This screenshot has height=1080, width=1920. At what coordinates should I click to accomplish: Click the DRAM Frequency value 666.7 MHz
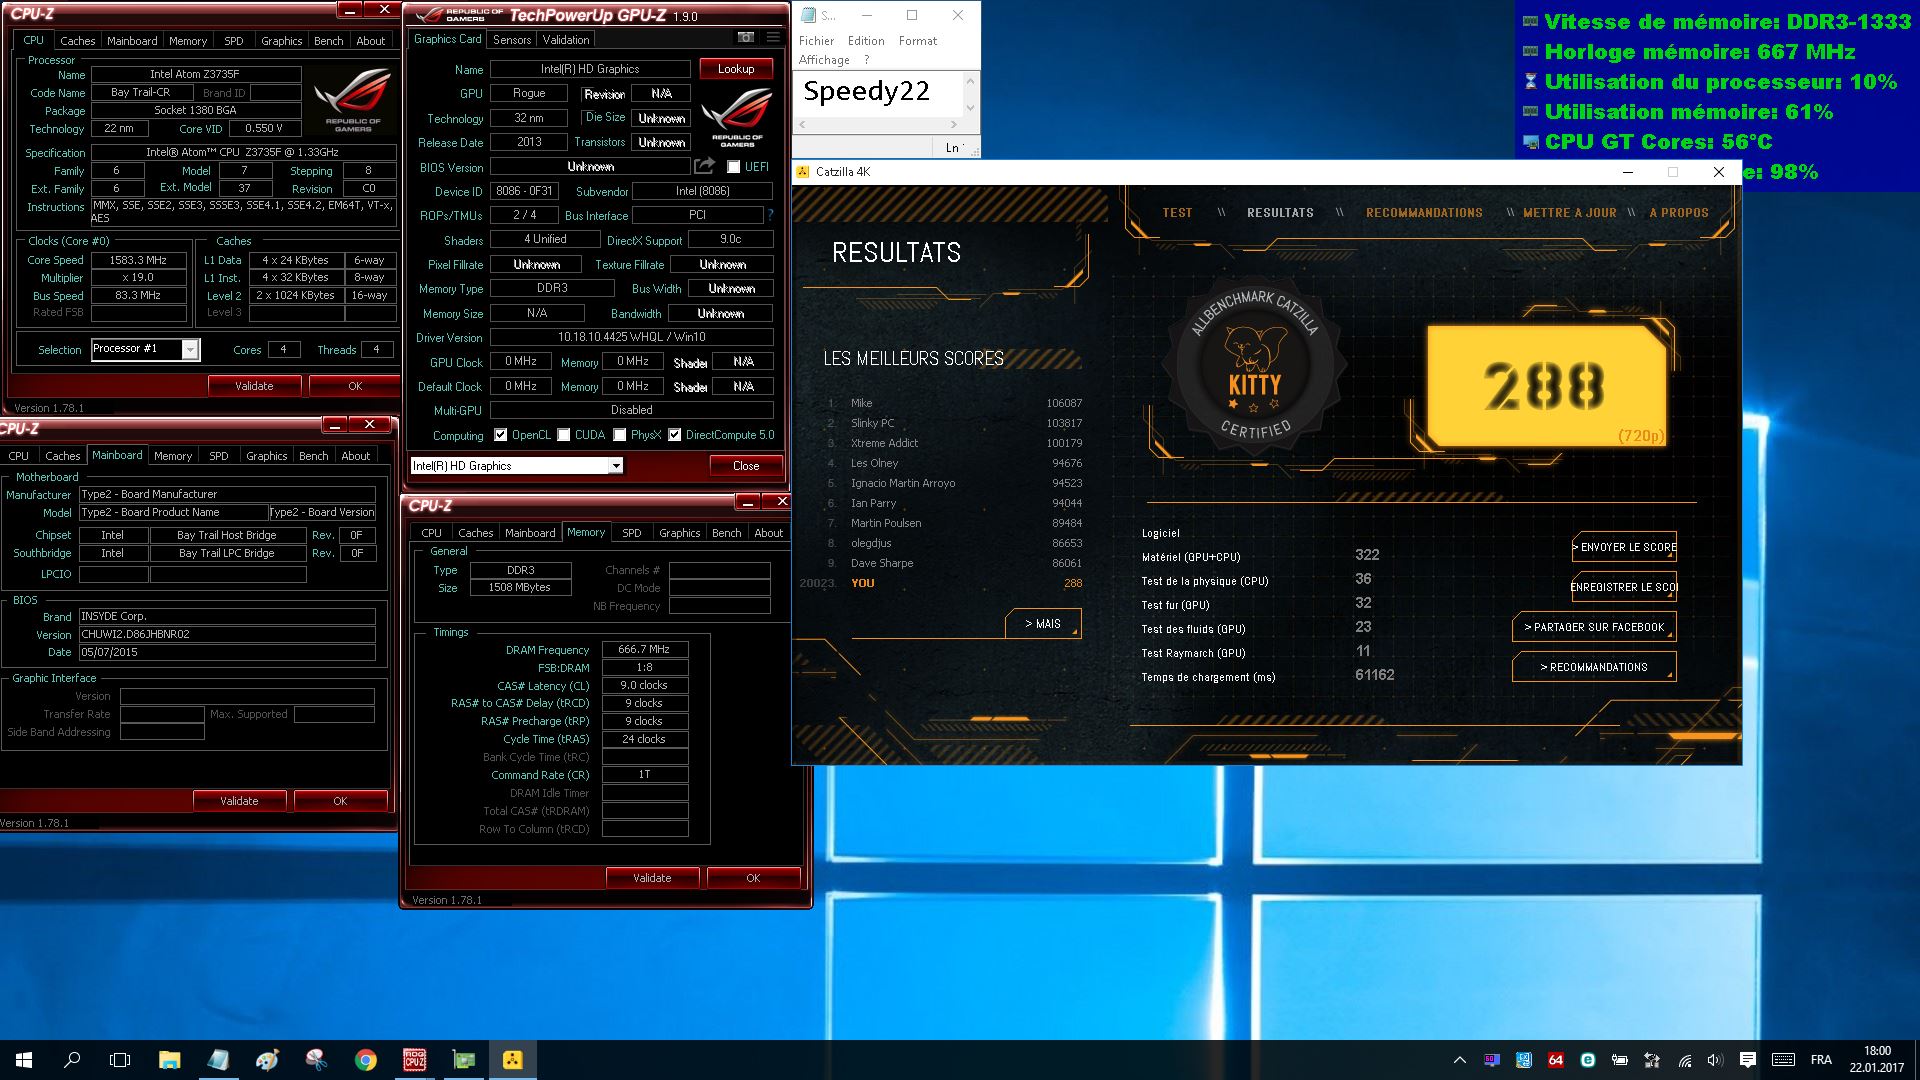coord(644,650)
